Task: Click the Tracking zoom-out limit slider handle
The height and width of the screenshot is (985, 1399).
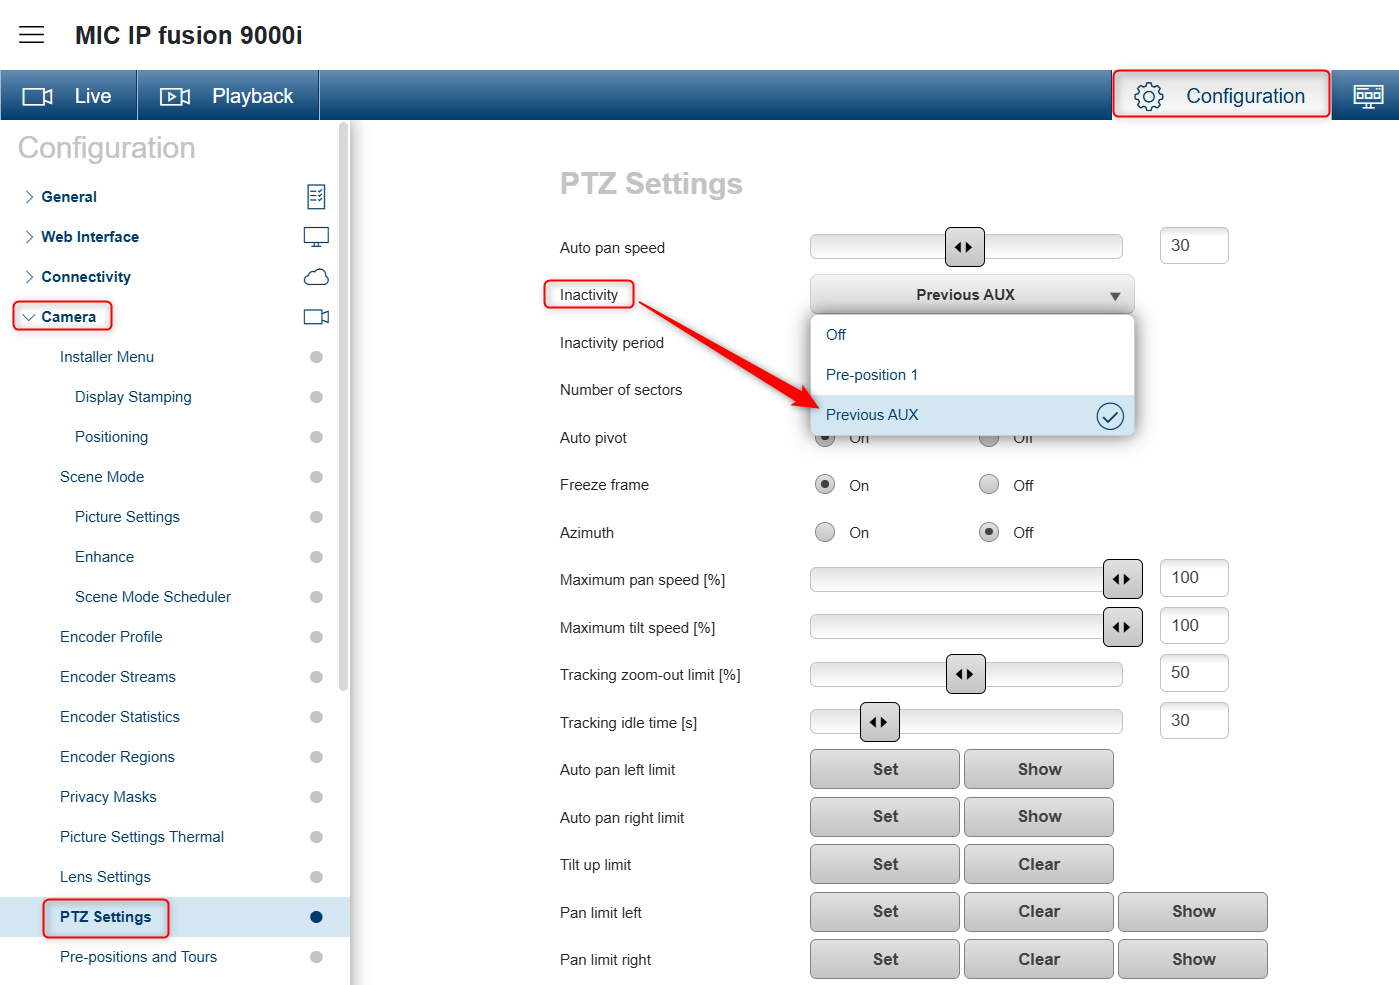Action: 966,674
